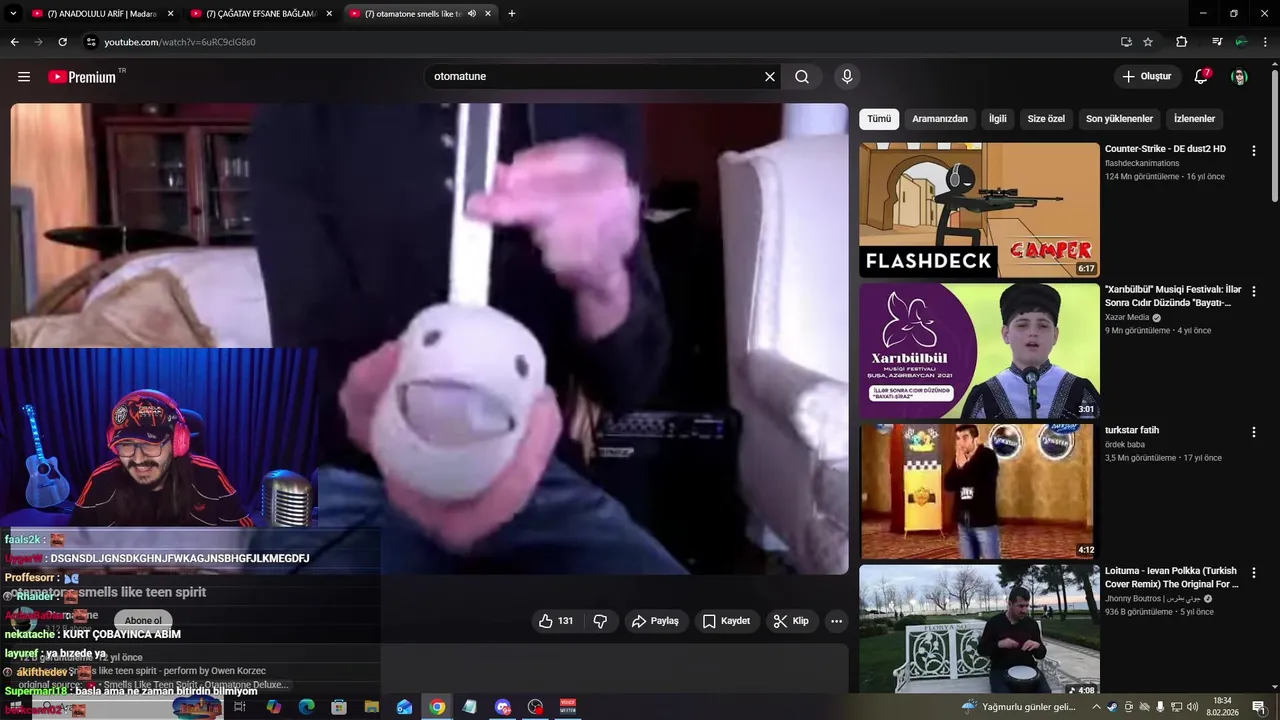Open the Windows notification center icon
This screenshot has width=1280, height=720.
tap(1258, 707)
